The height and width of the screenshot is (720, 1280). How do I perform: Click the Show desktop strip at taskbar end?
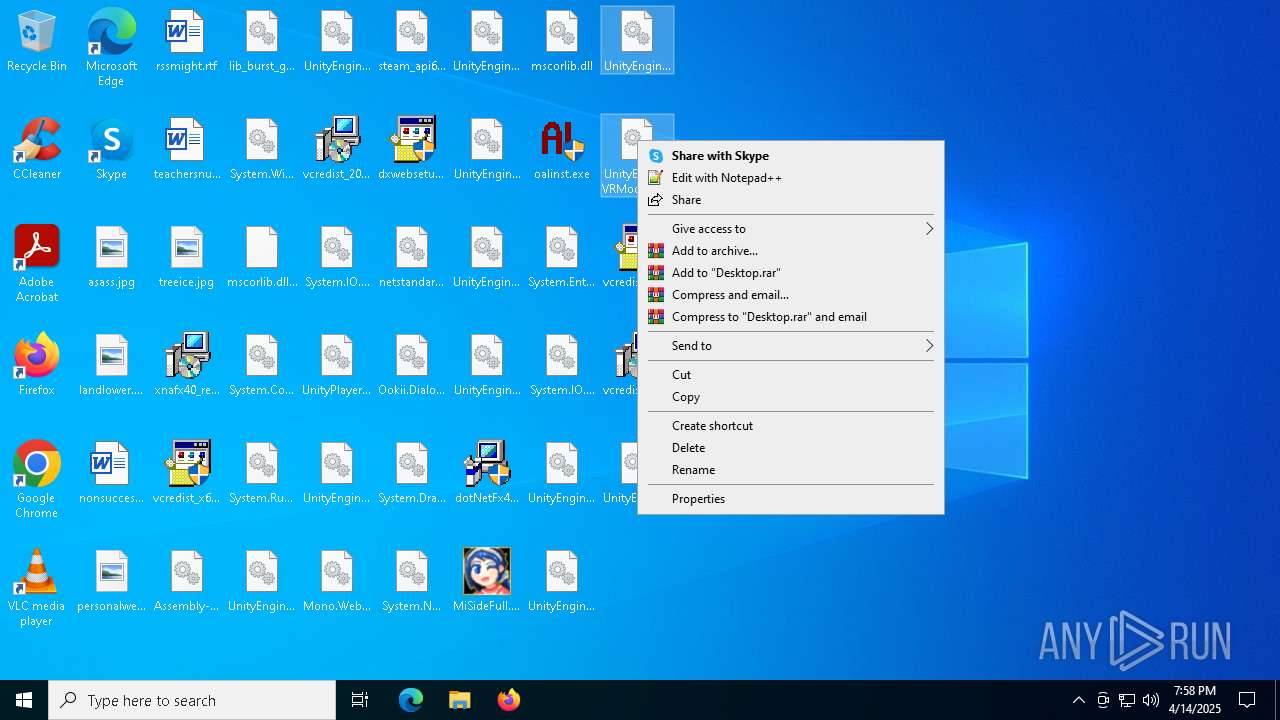(1277, 700)
